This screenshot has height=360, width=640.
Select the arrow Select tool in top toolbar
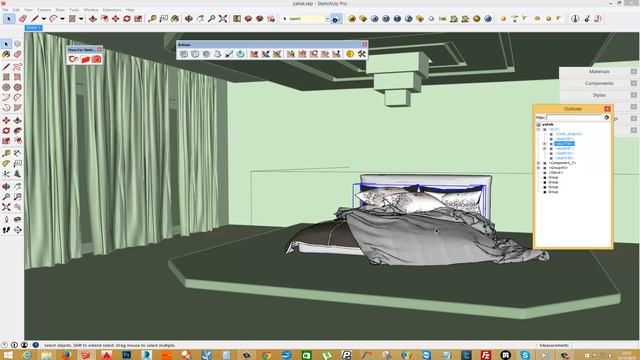[9, 19]
